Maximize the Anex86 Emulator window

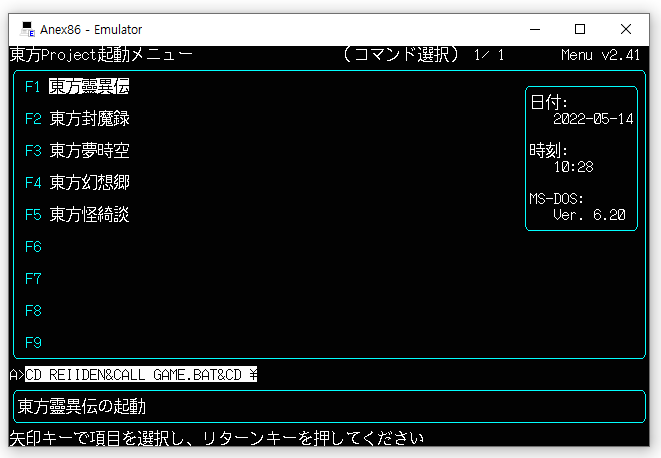580,29
